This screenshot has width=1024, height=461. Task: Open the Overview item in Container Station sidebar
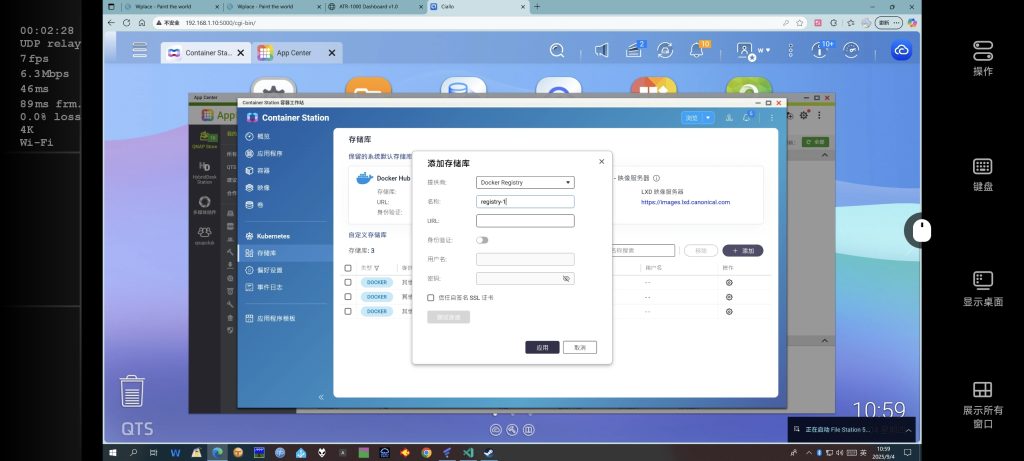point(257,136)
